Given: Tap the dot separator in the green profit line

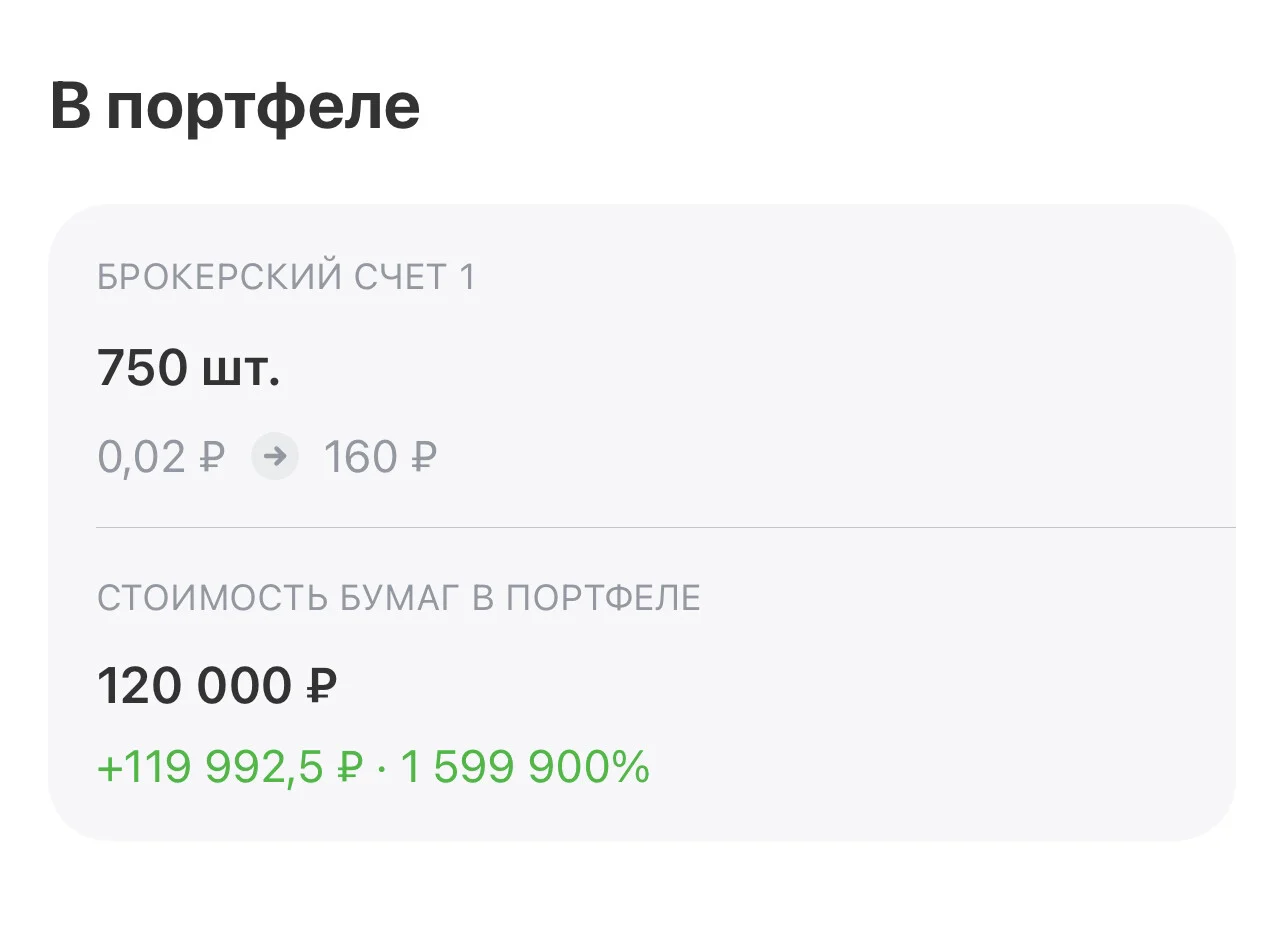Looking at the screenshot, I should [381, 768].
